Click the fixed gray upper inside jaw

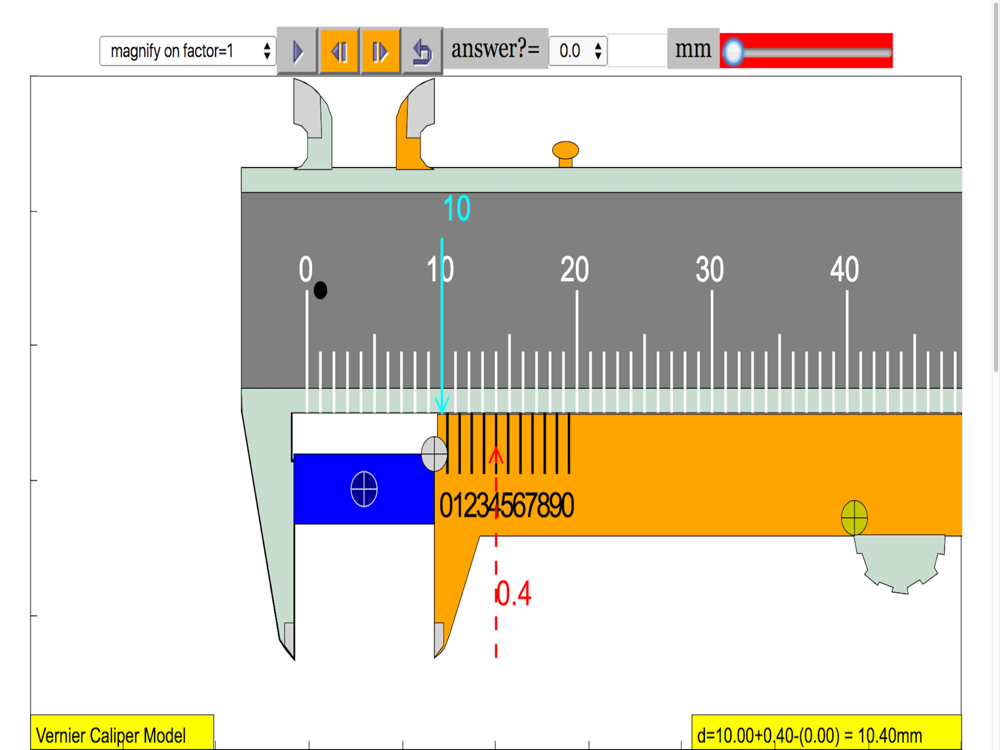click(312, 124)
